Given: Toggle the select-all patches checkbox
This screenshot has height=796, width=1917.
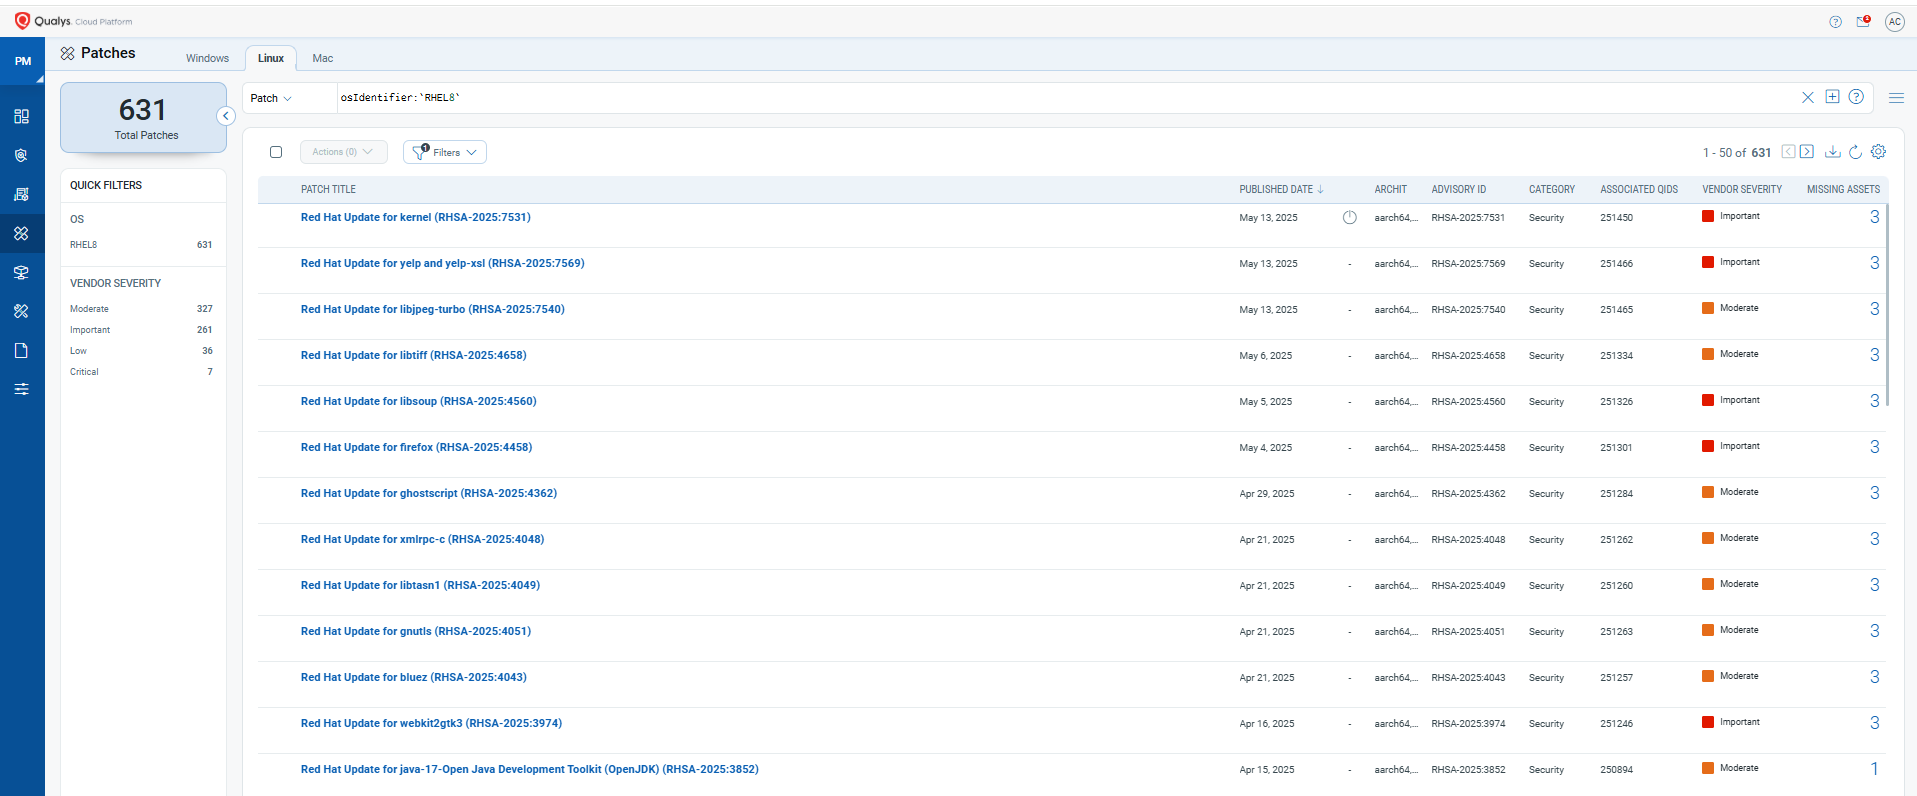Looking at the screenshot, I should click(276, 152).
